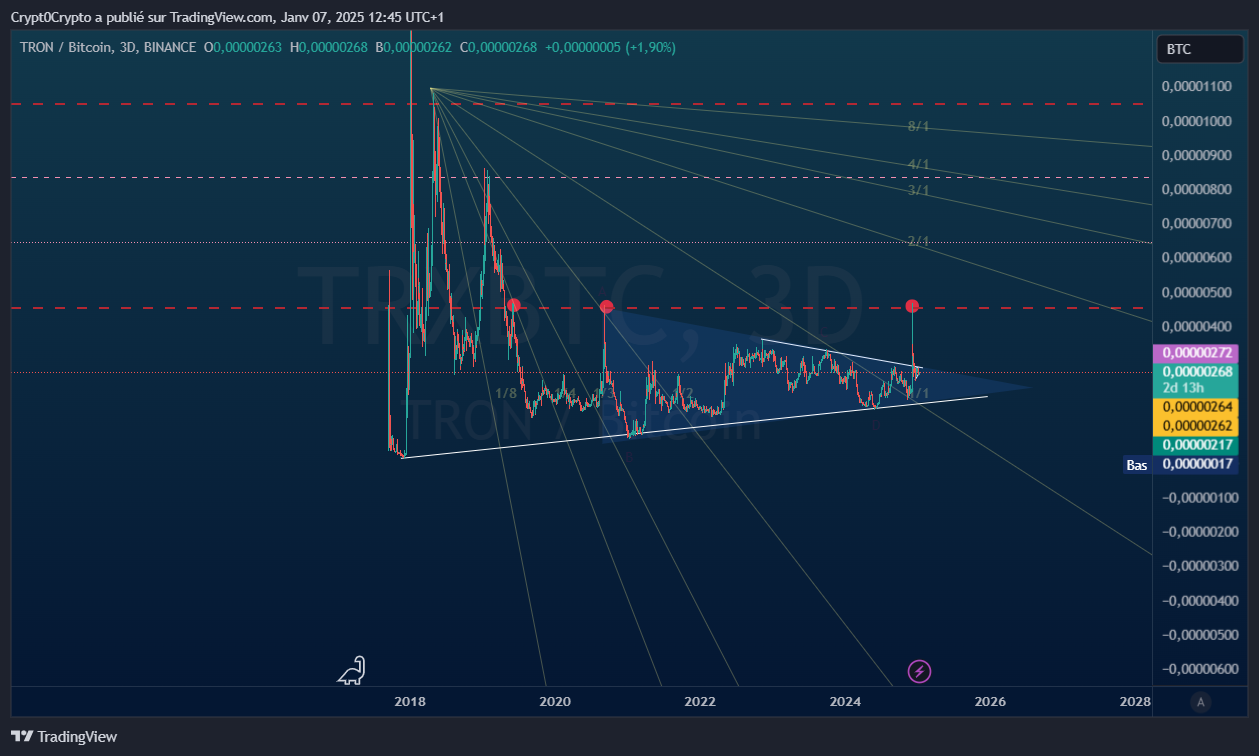Screen dimensions: 1259x756
Task: Click the 2020 label on the time axis
Action: click(555, 702)
